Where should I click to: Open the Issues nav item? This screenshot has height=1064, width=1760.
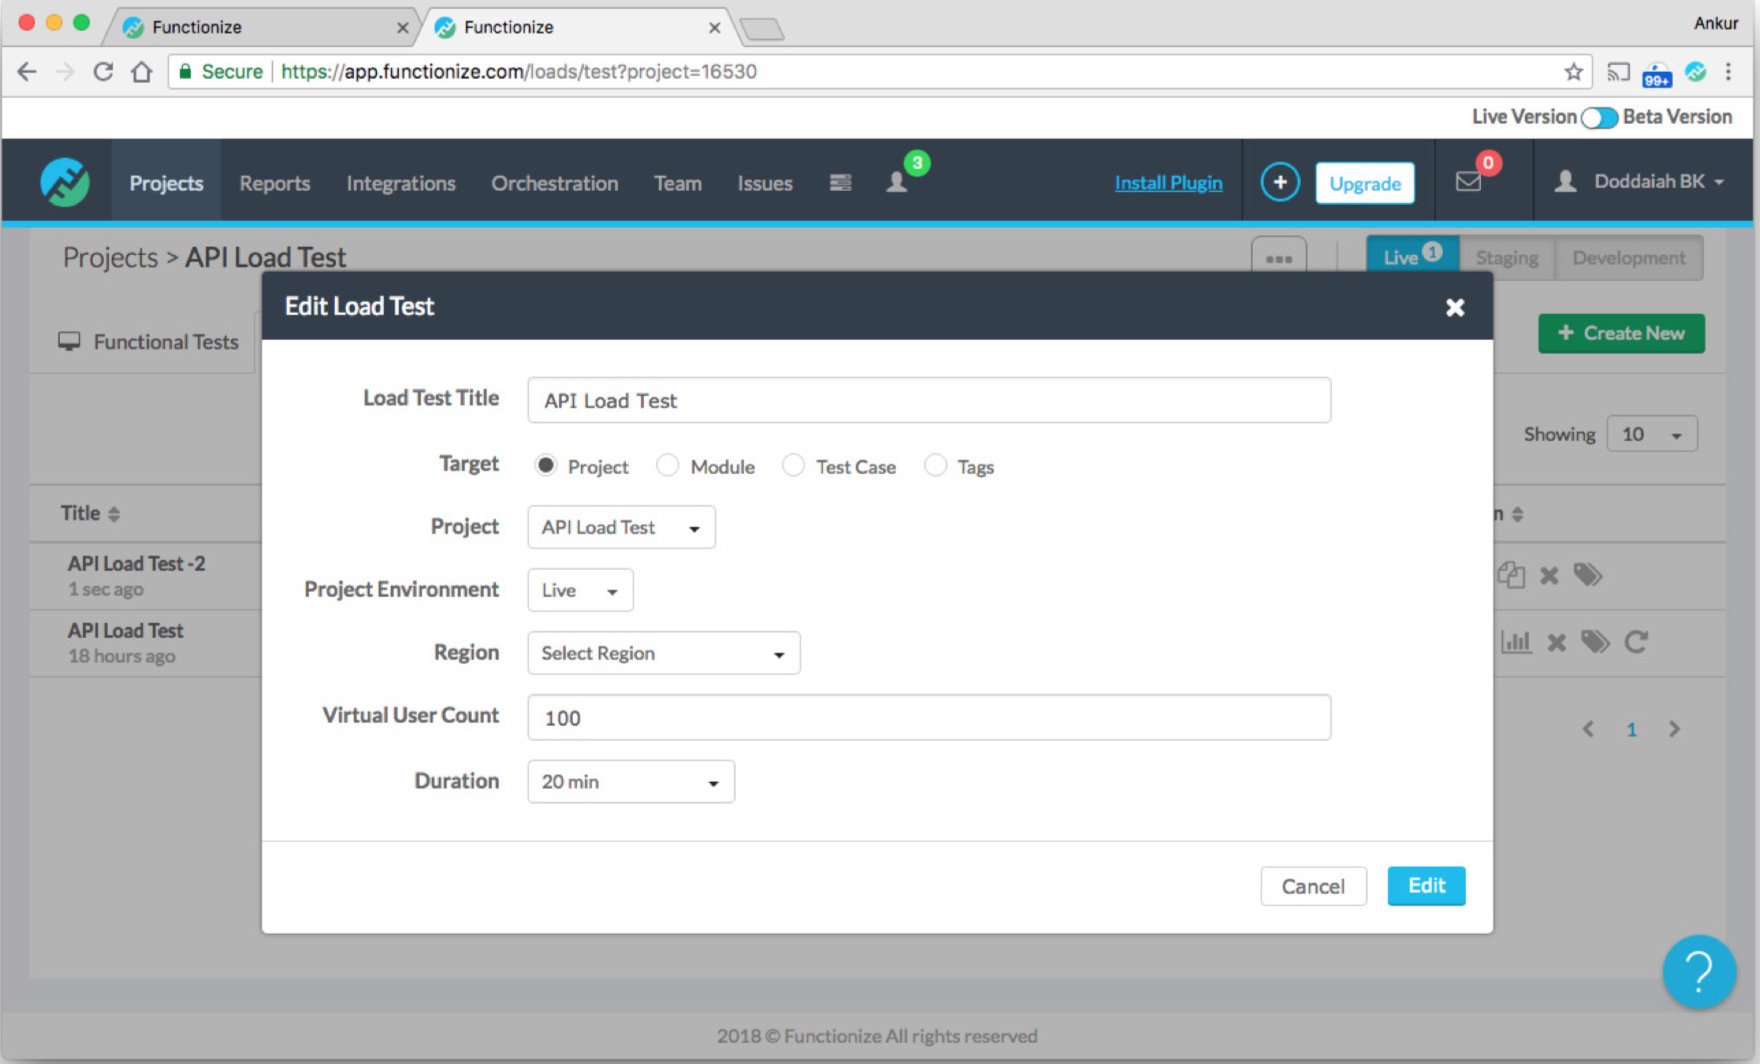point(765,183)
